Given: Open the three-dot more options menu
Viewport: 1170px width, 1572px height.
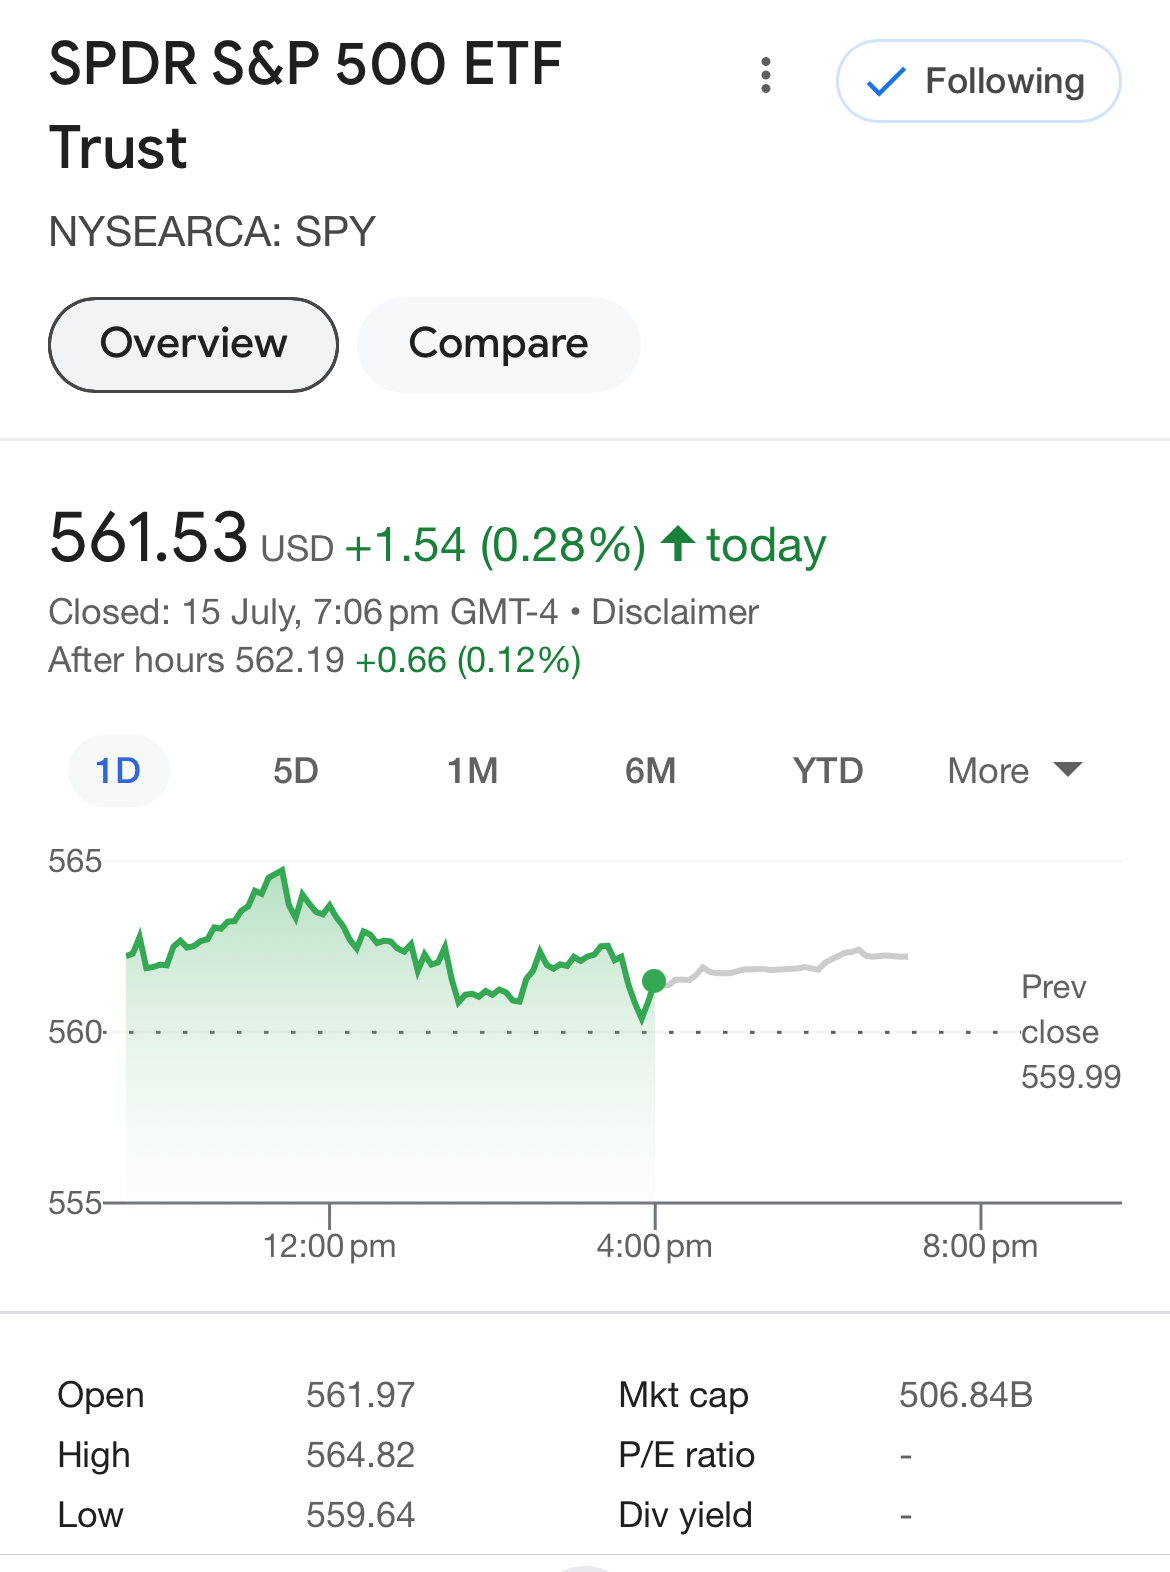Looking at the screenshot, I should 766,76.
